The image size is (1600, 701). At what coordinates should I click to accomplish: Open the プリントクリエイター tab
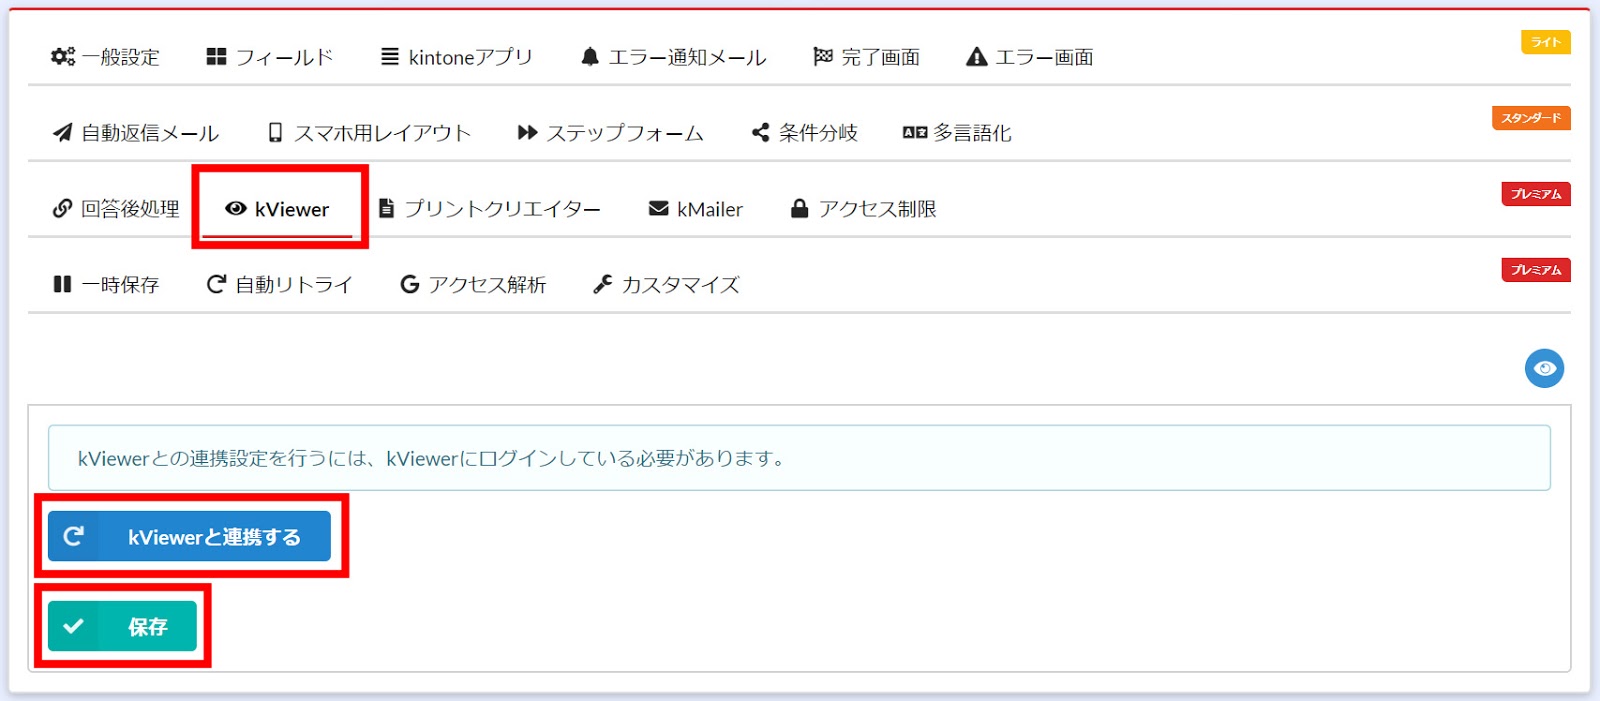(490, 209)
